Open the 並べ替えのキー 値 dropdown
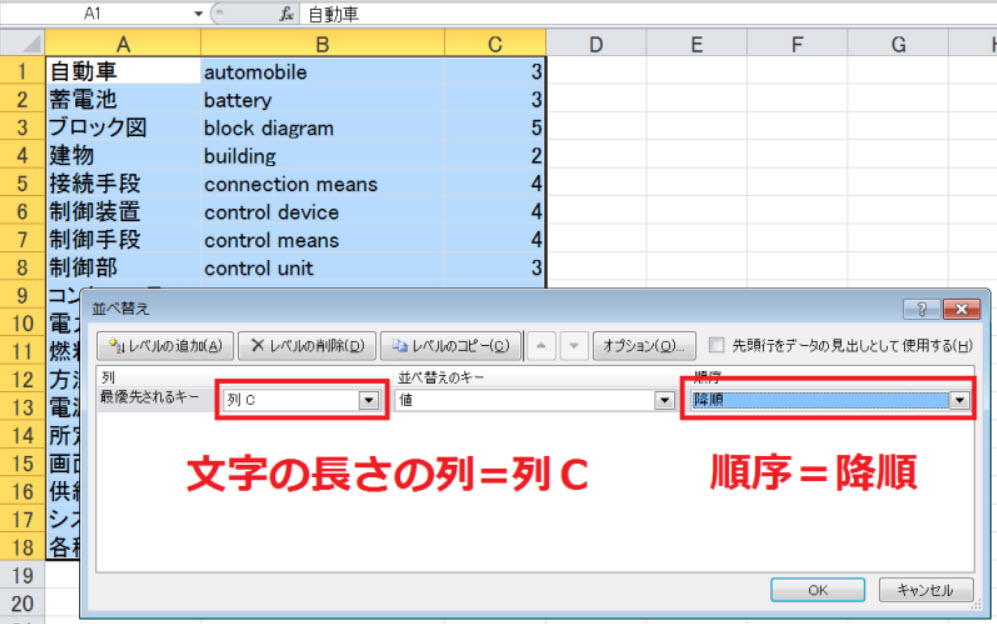The image size is (997, 624). pos(664,400)
